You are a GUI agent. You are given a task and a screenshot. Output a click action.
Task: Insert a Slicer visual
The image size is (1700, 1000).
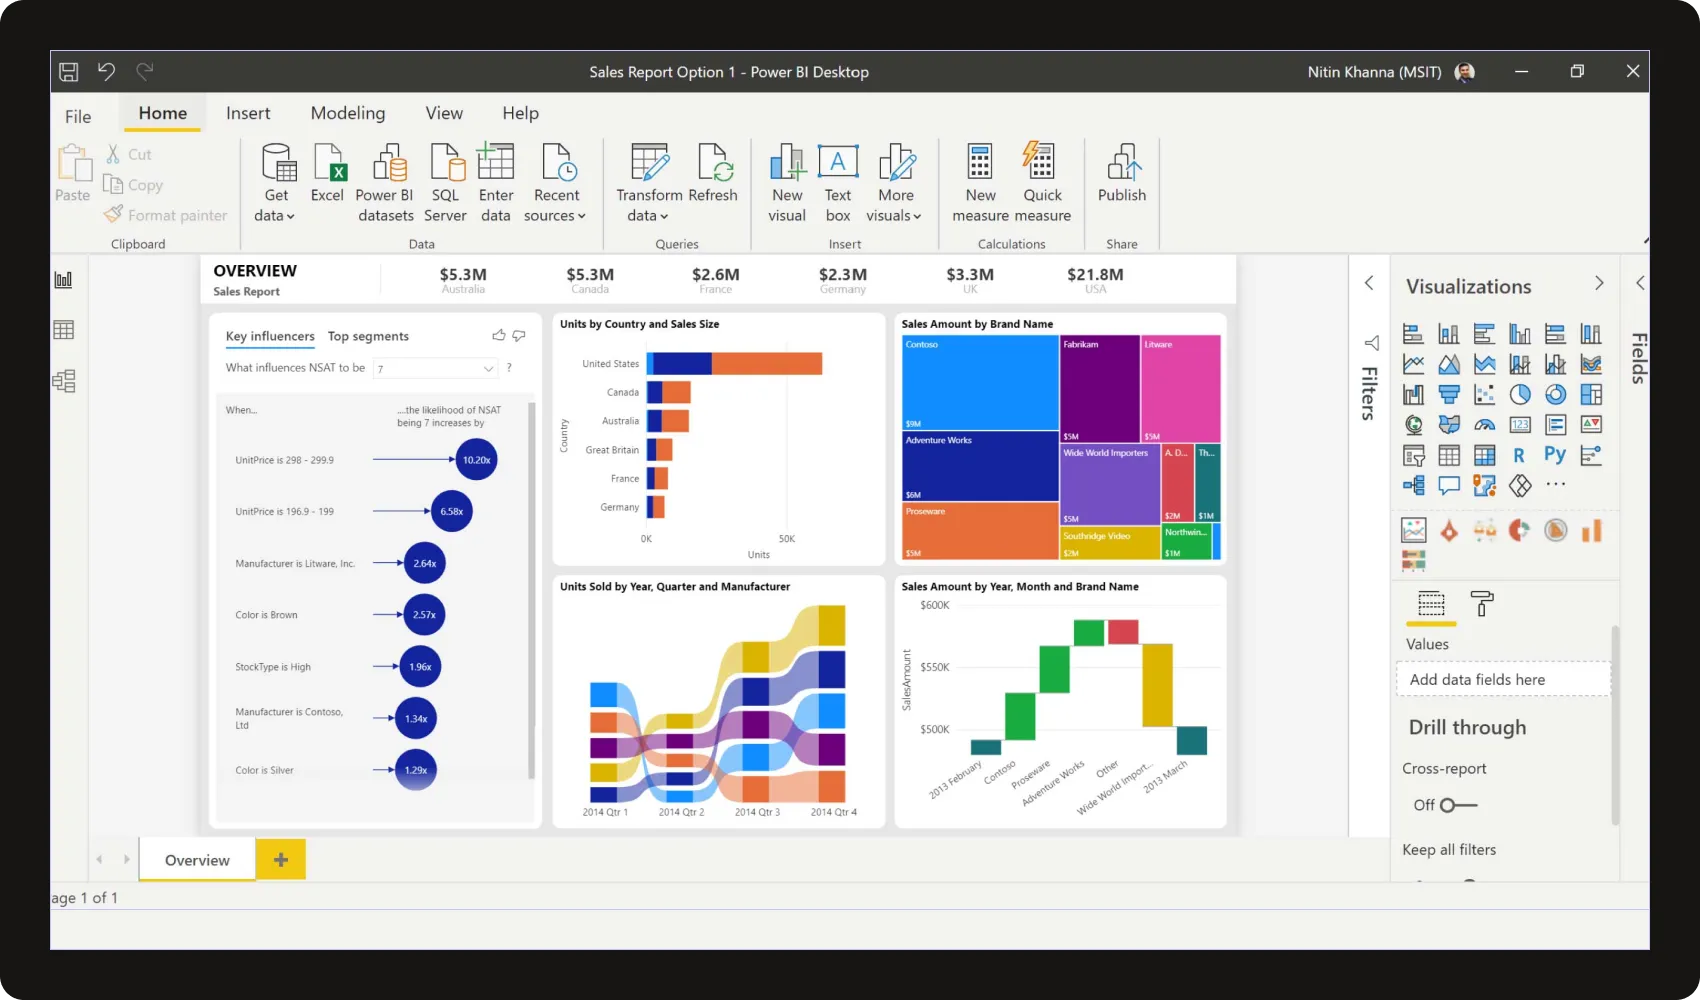click(1413, 455)
